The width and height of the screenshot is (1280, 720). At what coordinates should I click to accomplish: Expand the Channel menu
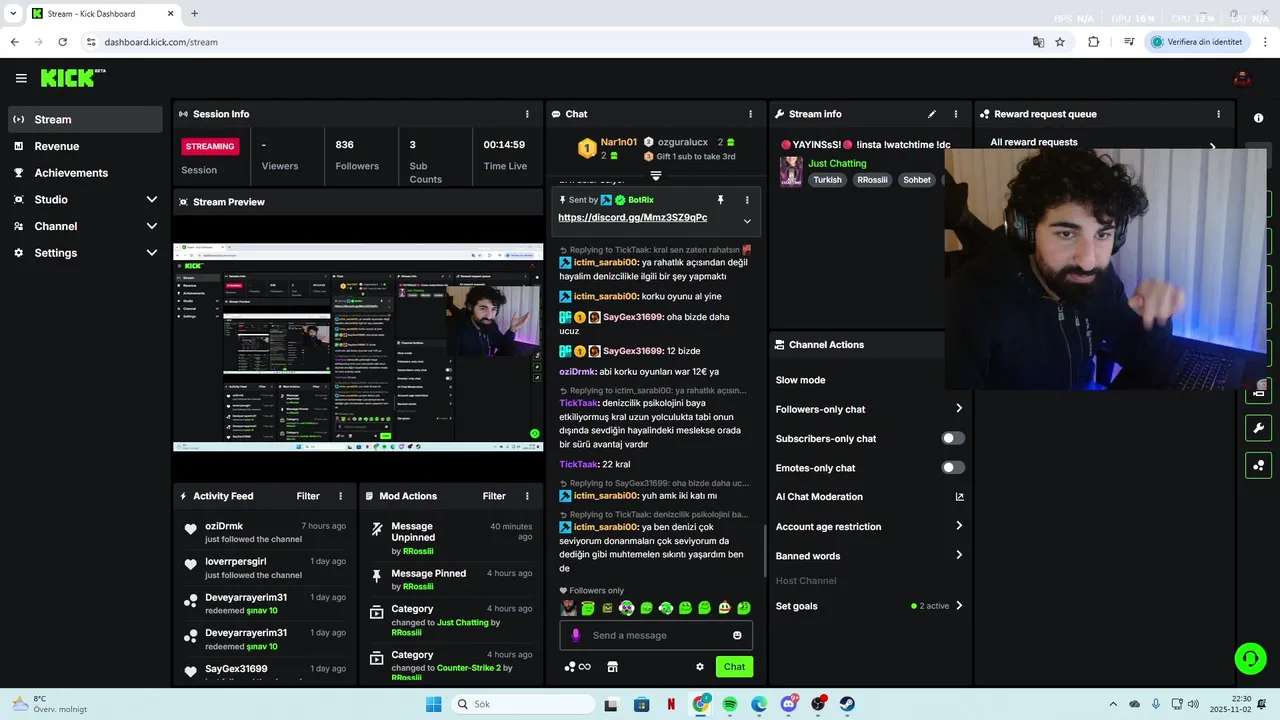(85, 226)
